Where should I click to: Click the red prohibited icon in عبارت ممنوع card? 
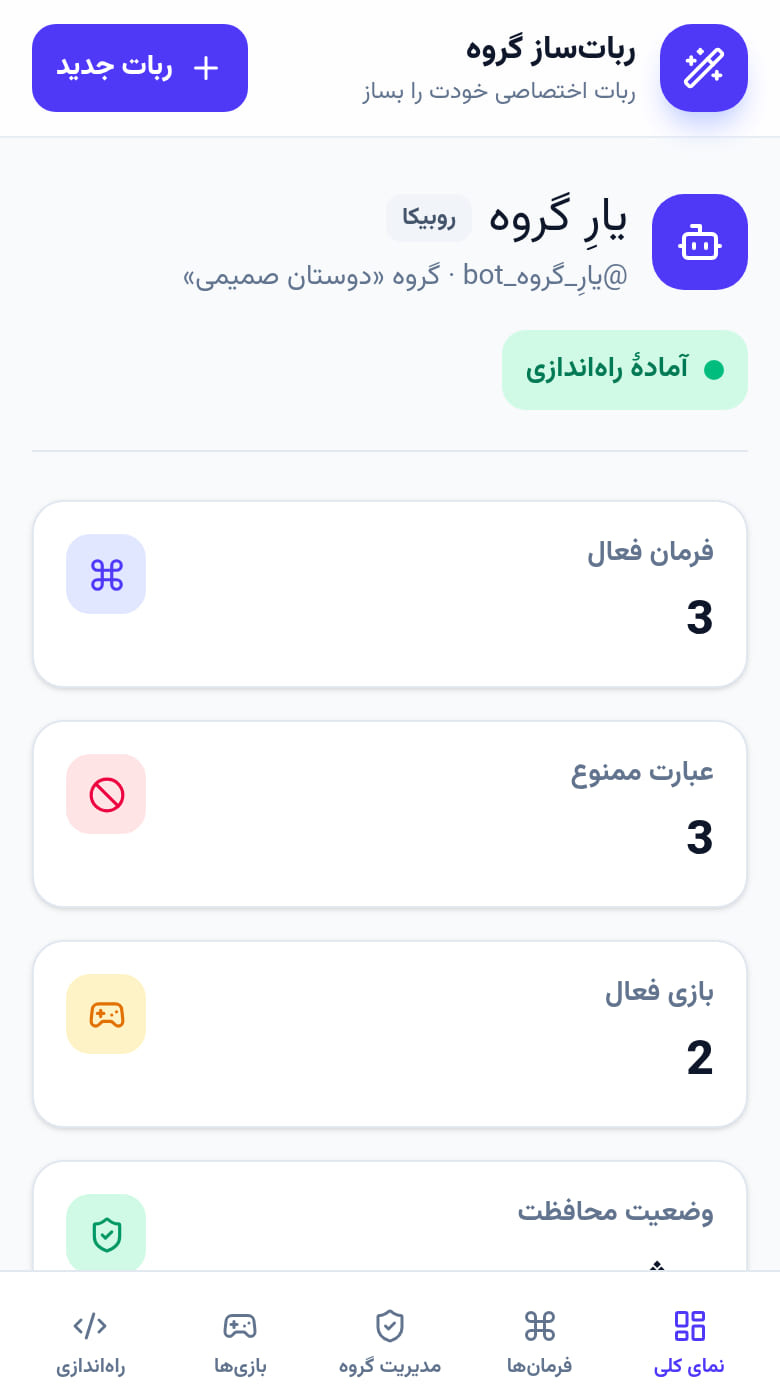coord(106,794)
